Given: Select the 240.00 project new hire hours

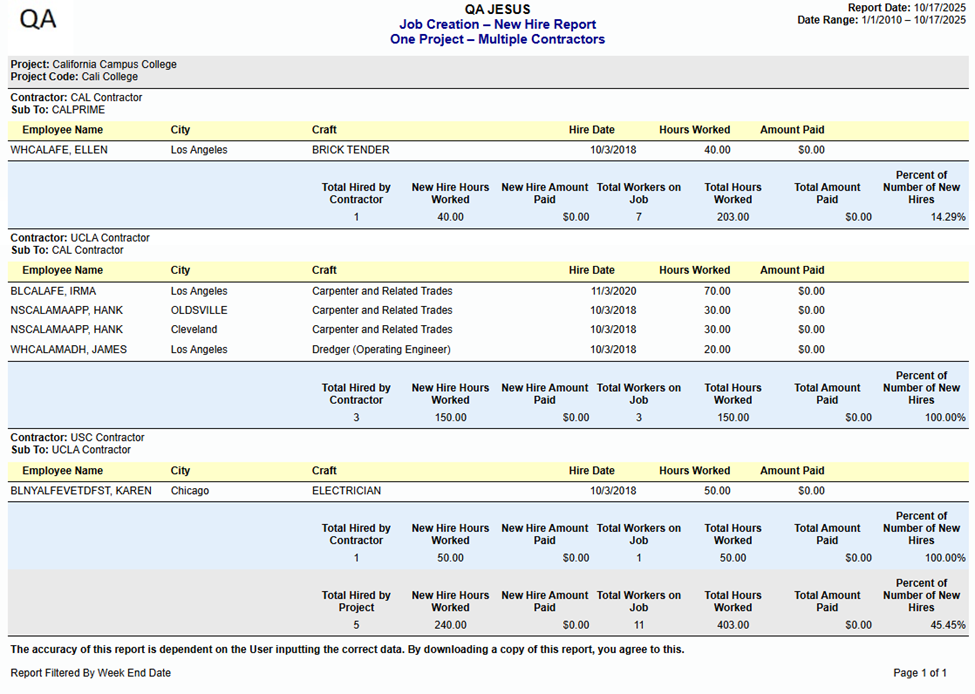Looking at the screenshot, I should (450, 625).
